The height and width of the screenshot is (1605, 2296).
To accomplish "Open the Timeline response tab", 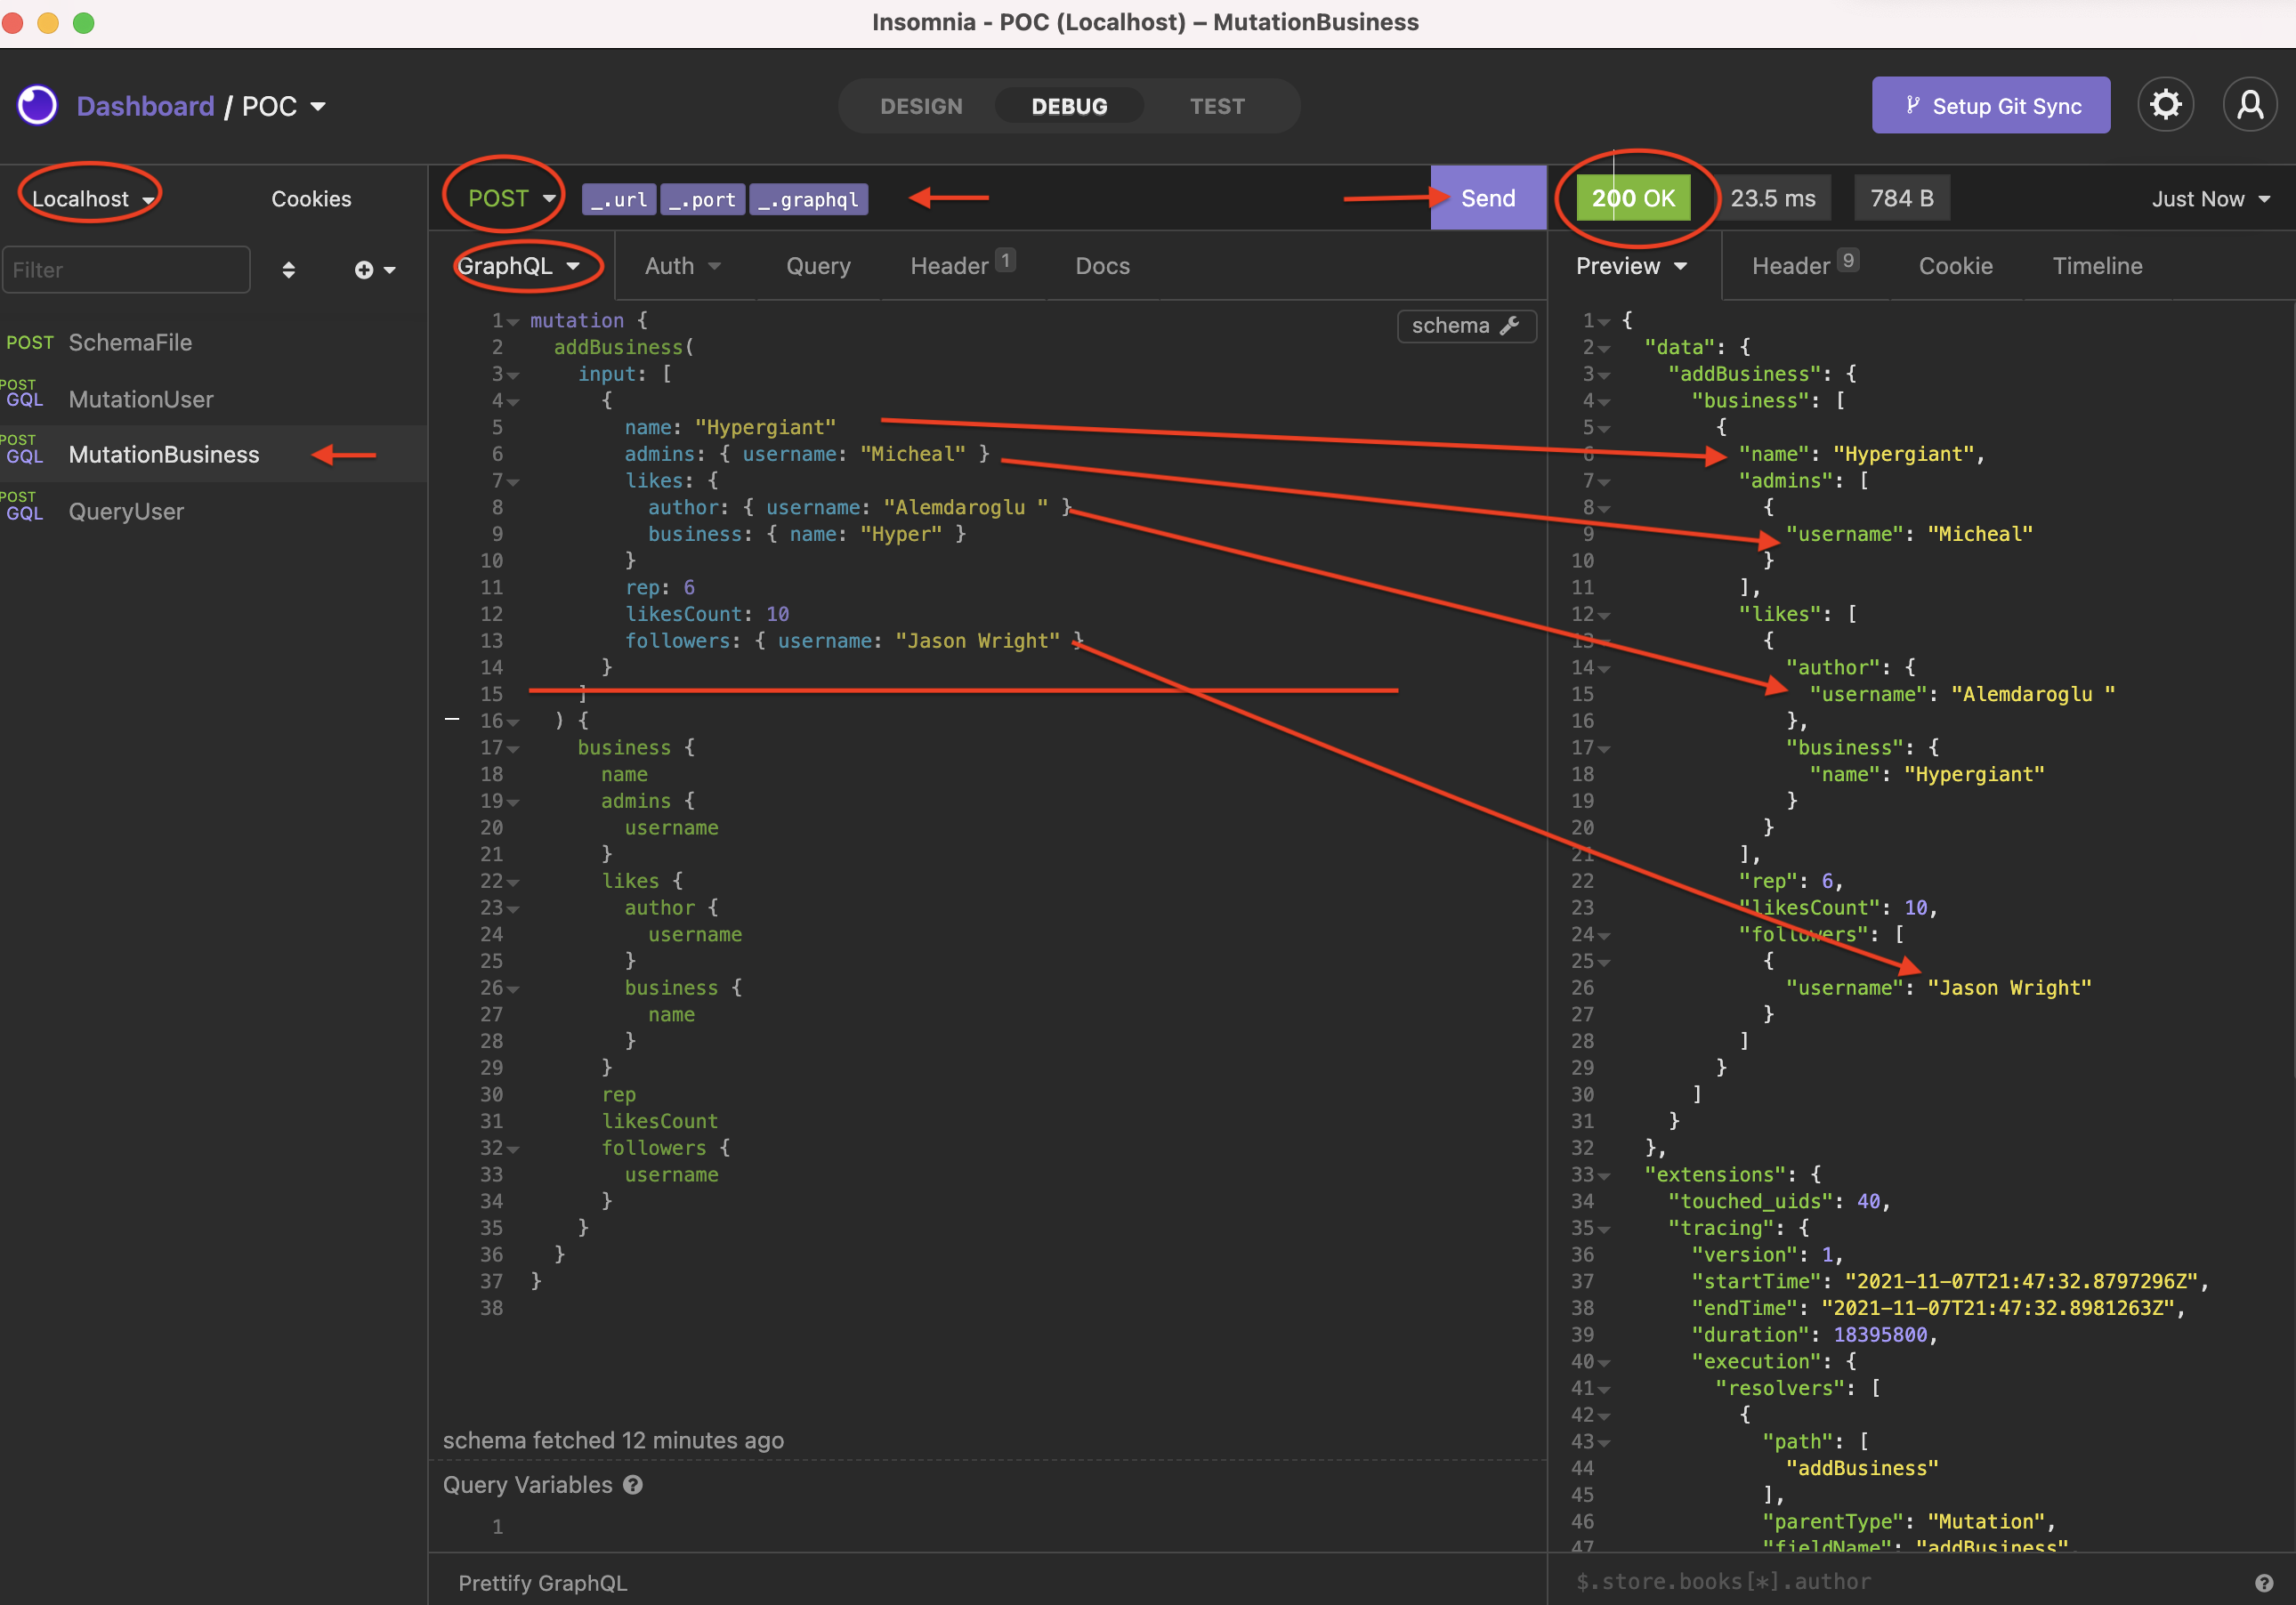I will (2097, 266).
